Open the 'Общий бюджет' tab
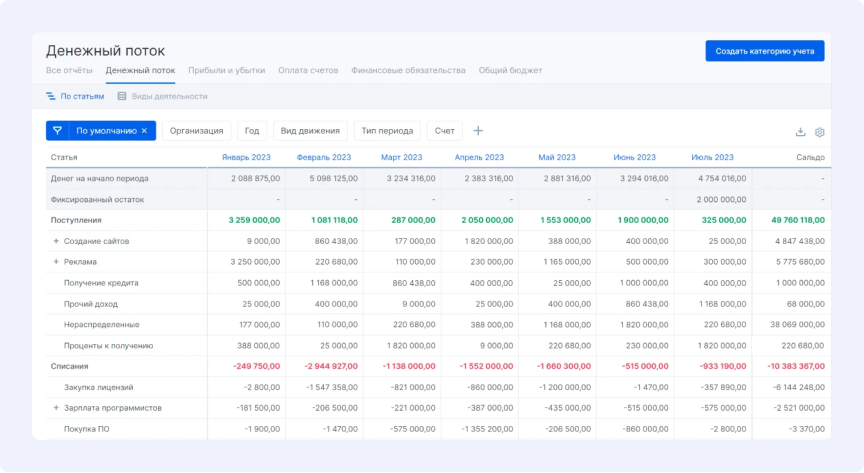The image size is (864, 473). (510, 71)
